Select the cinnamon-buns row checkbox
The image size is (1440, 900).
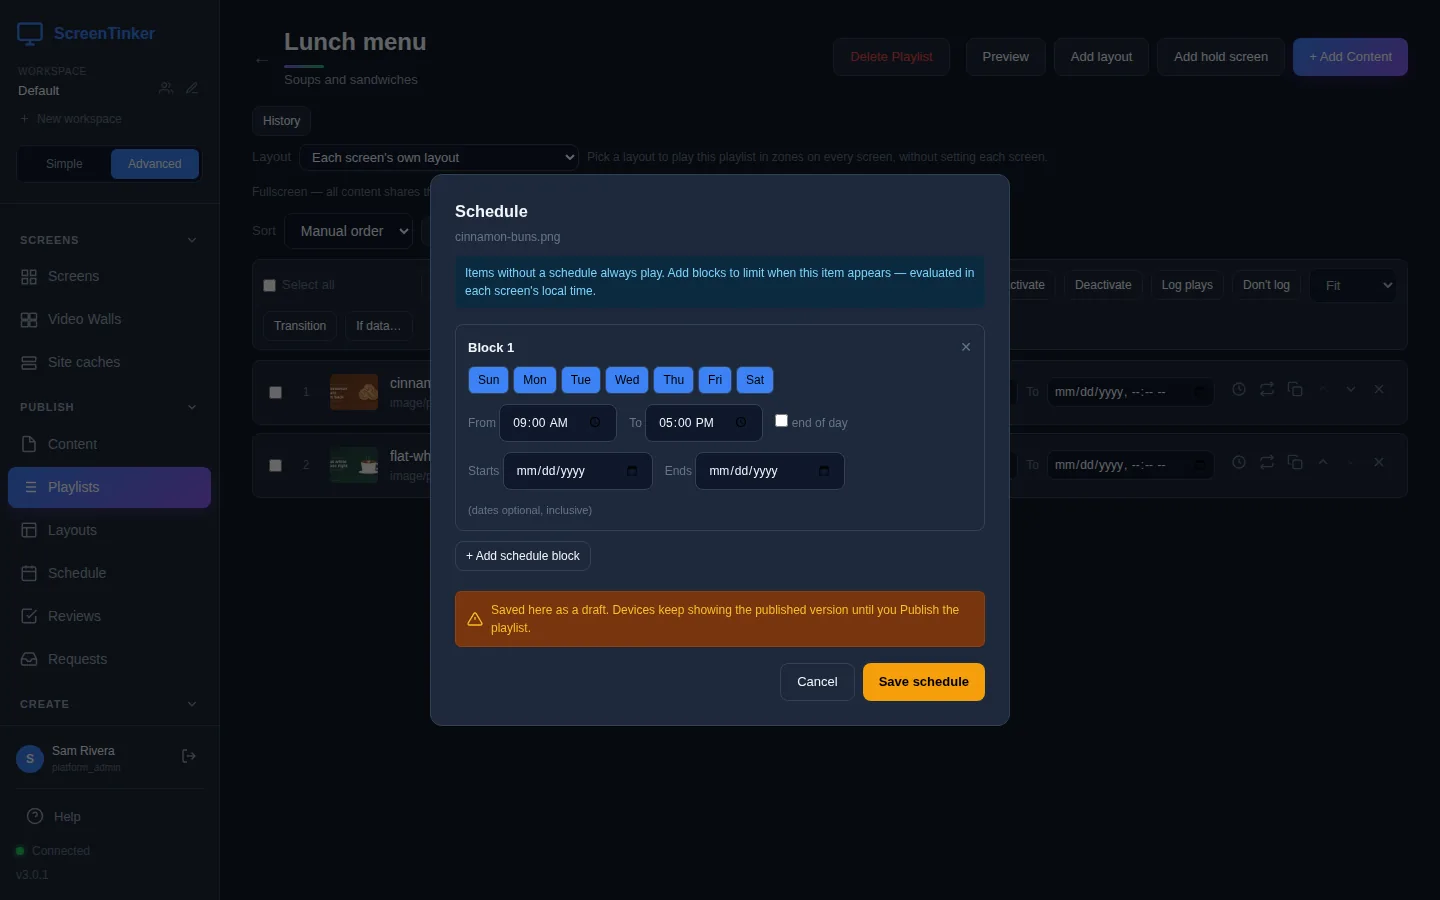click(275, 392)
